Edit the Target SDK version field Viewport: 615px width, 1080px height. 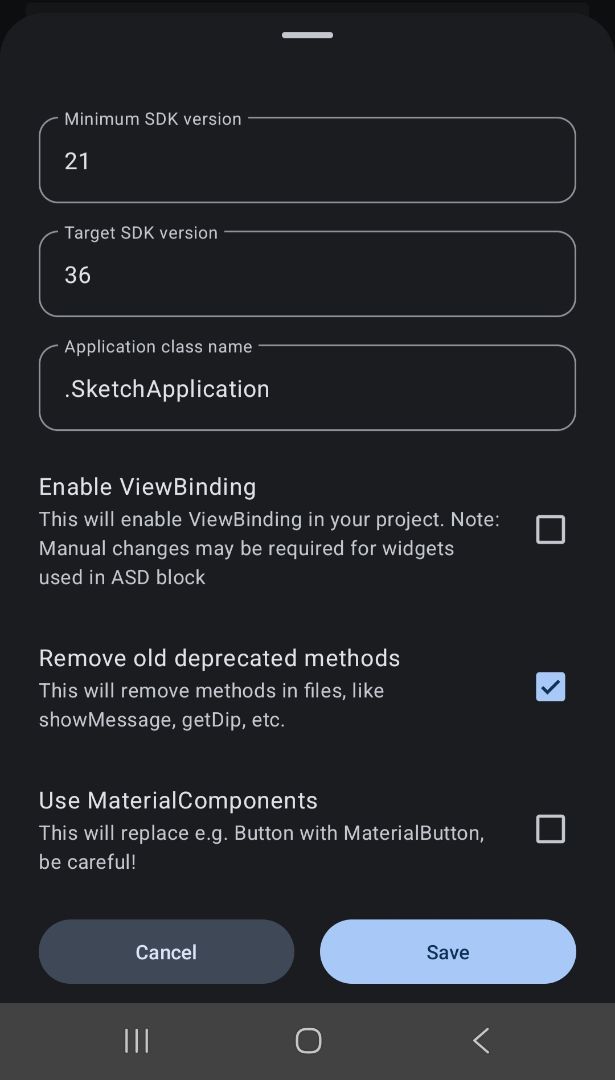pos(307,275)
